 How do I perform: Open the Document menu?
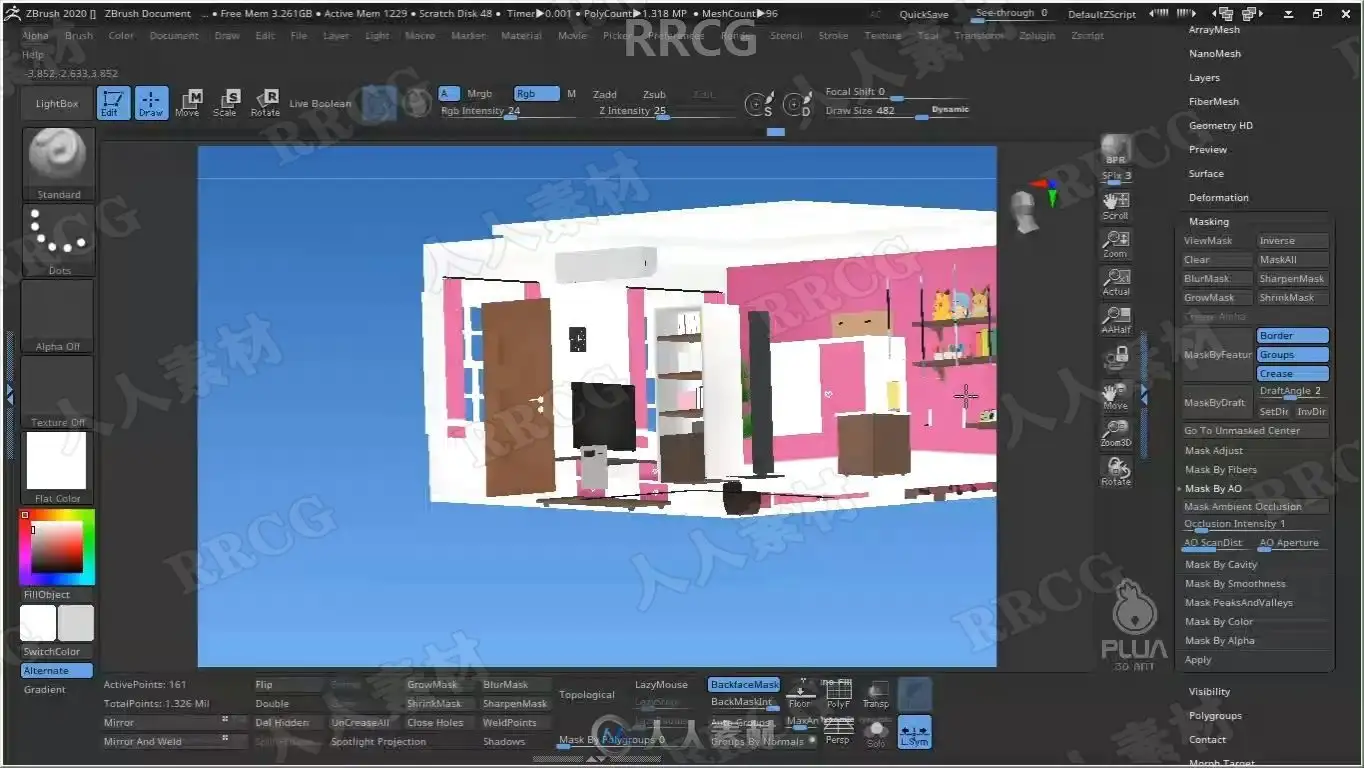174,36
